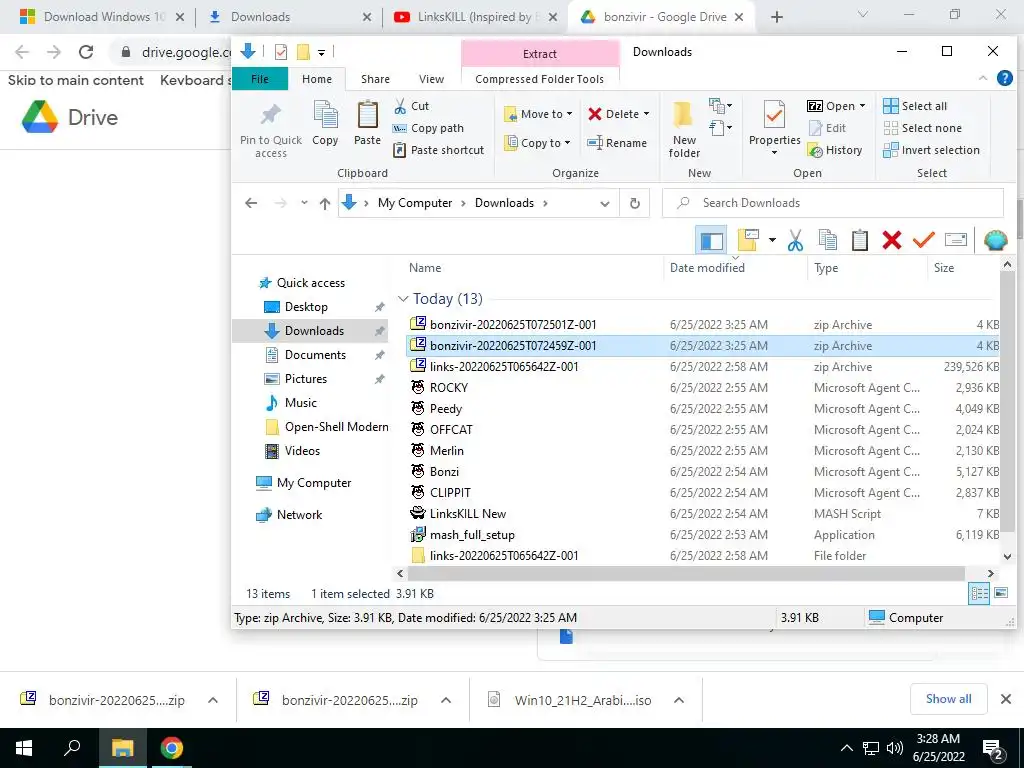Select Documents in the navigation pane
This screenshot has height=768, width=1024.
315,355
